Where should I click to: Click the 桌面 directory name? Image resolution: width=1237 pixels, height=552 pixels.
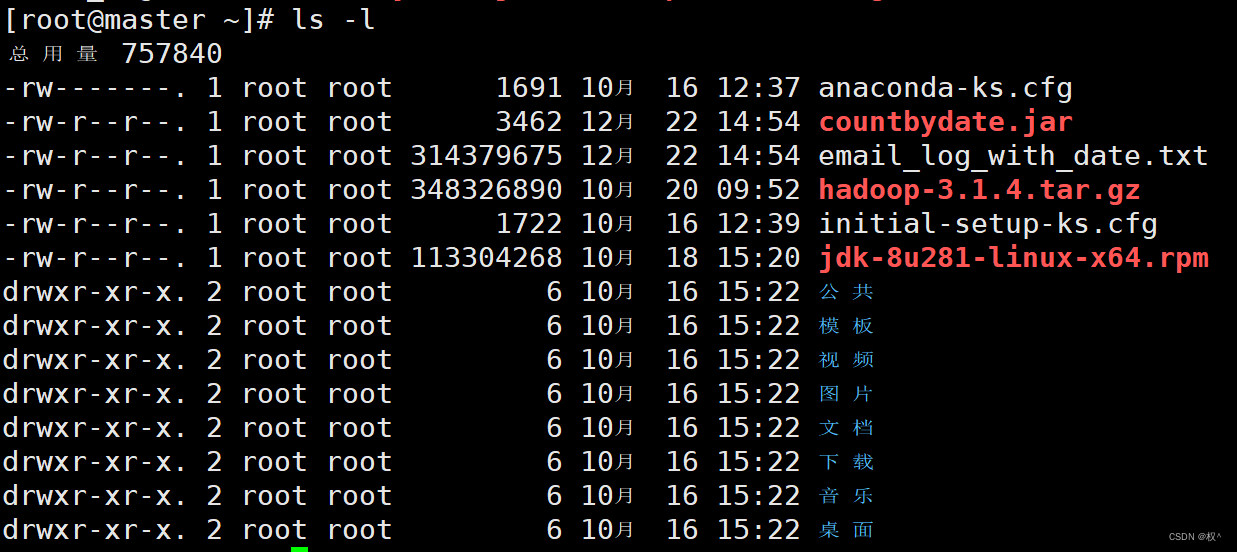(x=846, y=530)
